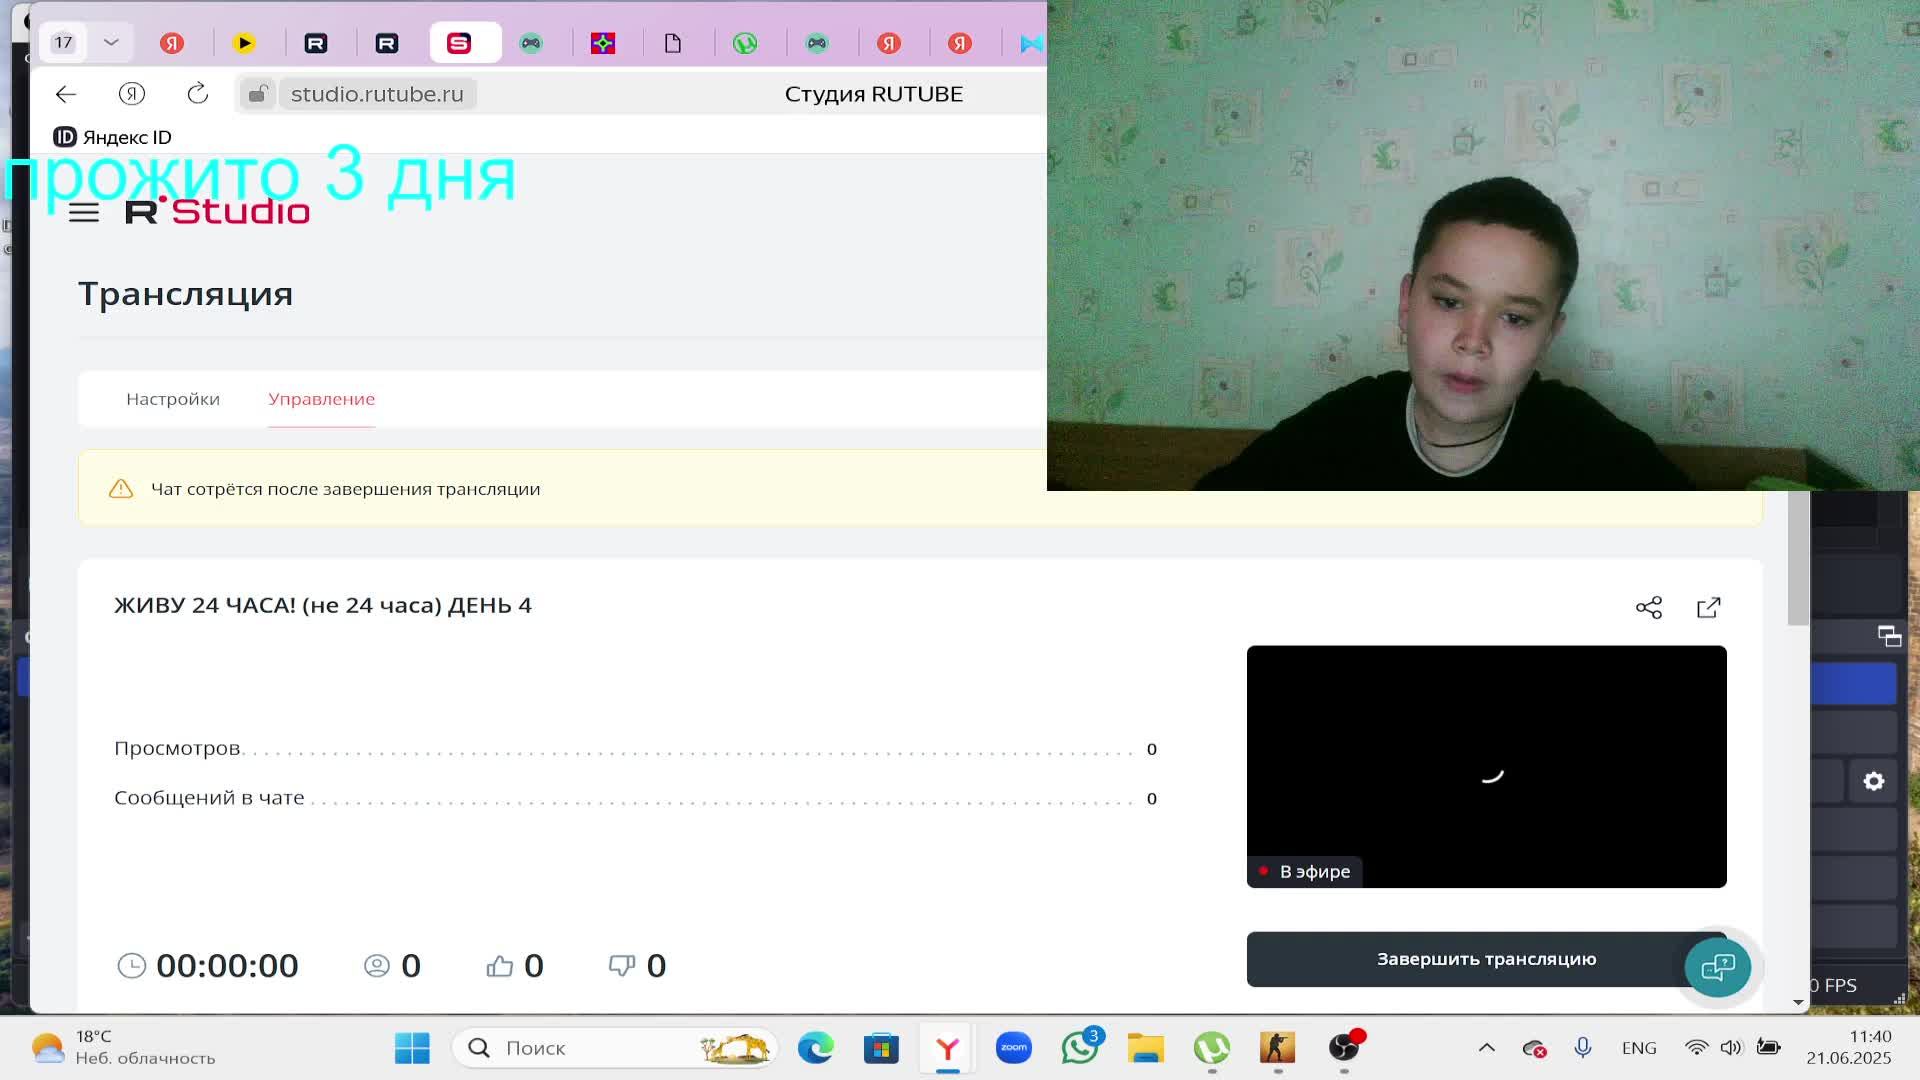The image size is (1920, 1080).
Task: Click the warning icon in chat notice
Action: pyautogui.click(x=121, y=489)
